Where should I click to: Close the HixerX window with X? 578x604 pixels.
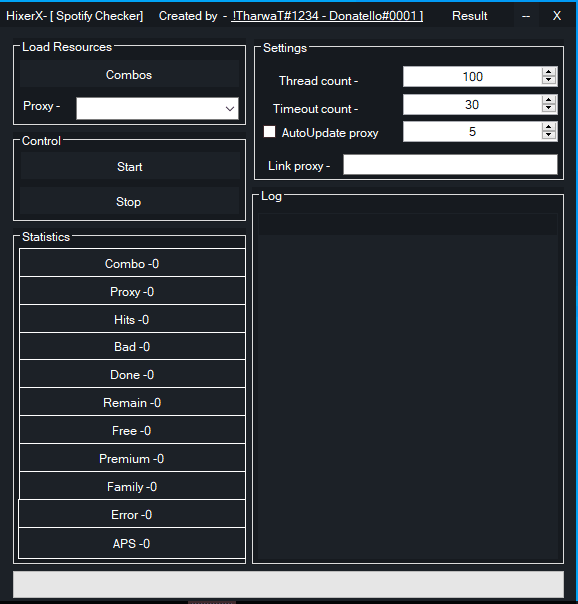click(557, 16)
